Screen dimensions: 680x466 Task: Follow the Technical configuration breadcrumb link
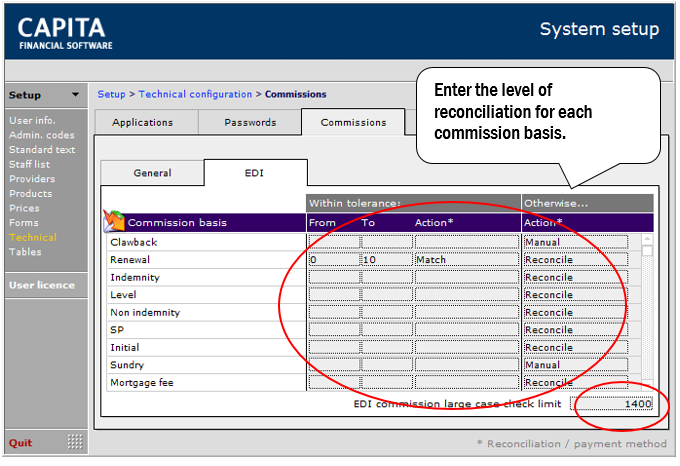(195, 94)
